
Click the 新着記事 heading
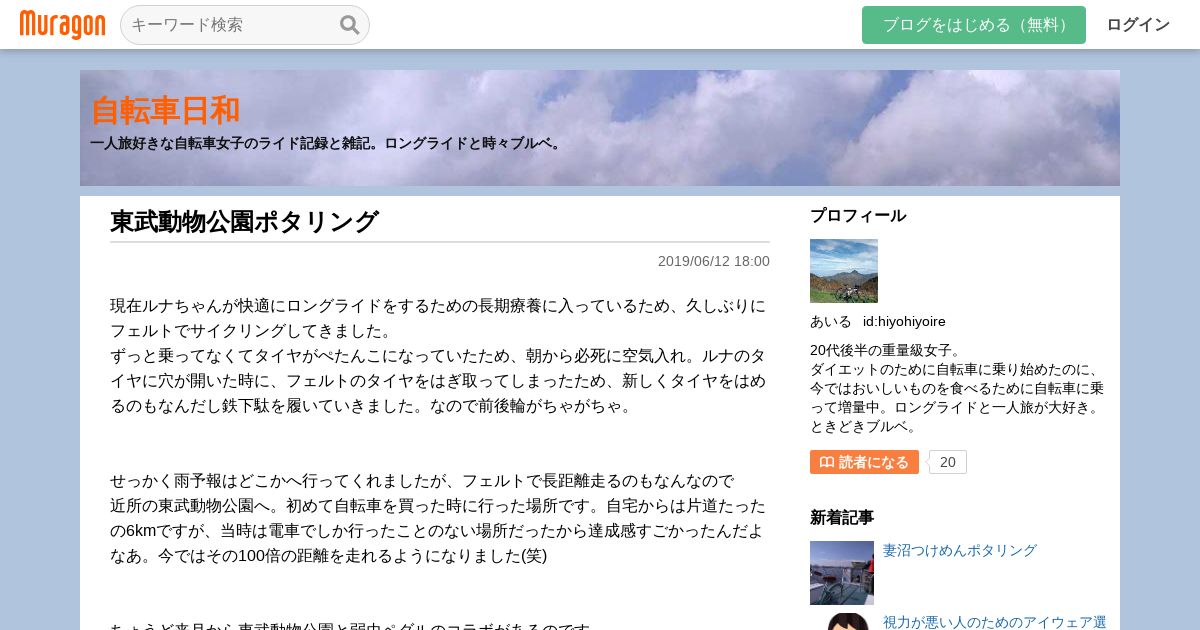pyautogui.click(x=842, y=517)
